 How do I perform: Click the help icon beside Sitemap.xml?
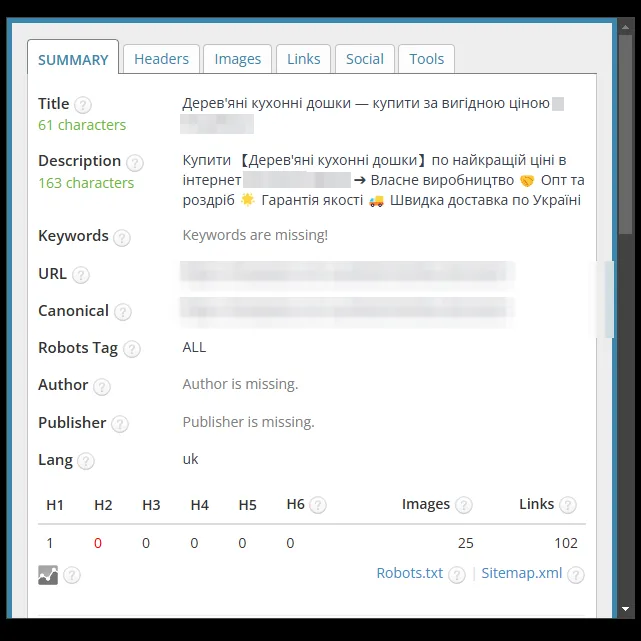[x=576, y=575]
